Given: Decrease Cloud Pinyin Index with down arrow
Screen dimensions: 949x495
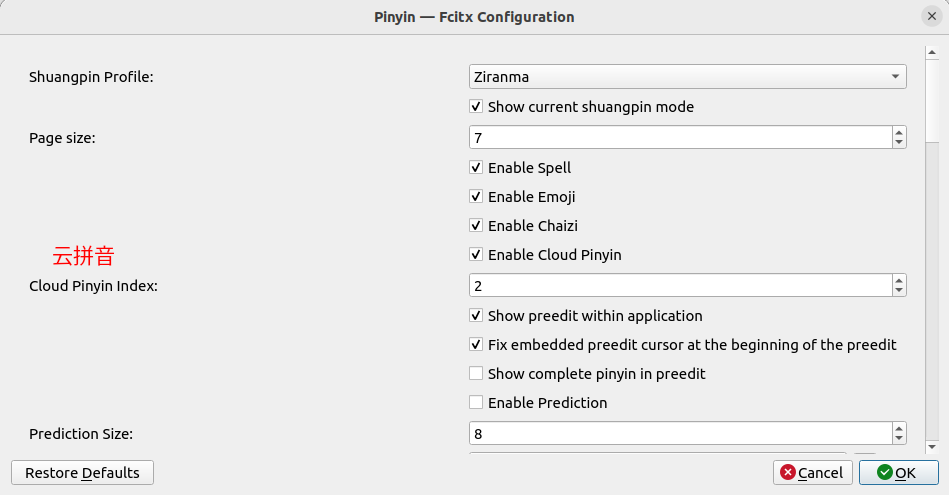Looking at the screenshot, I should [899, 290].
